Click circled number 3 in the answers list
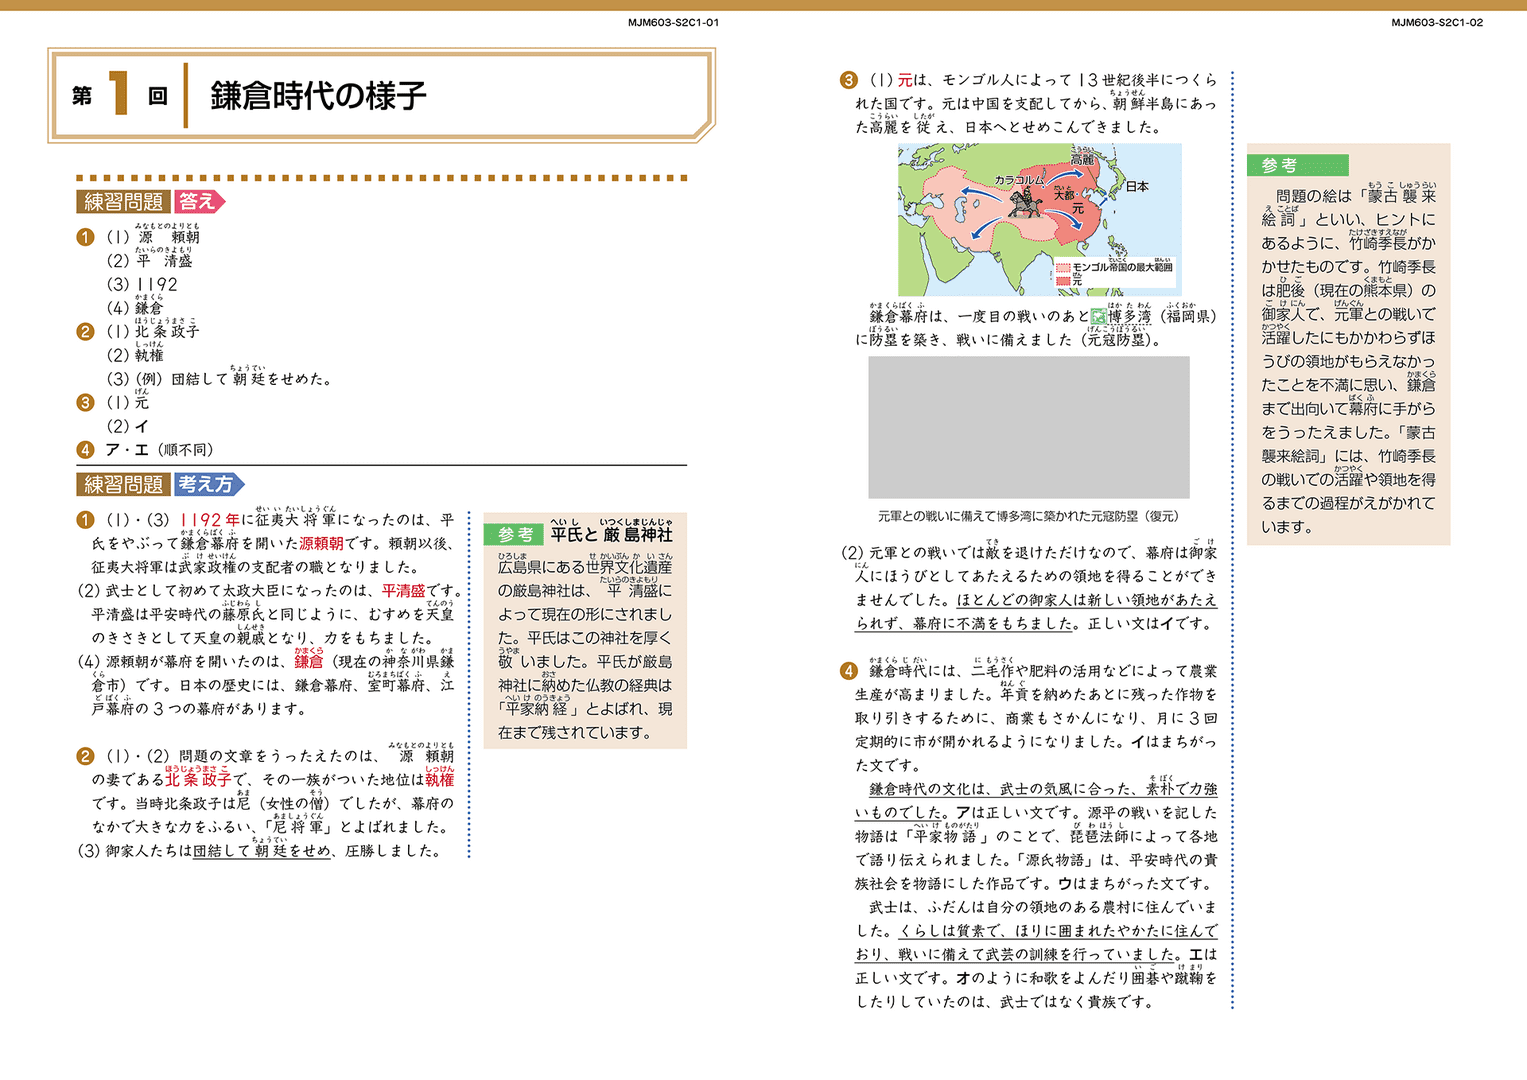1527x1080 pixels. (86, 403)
